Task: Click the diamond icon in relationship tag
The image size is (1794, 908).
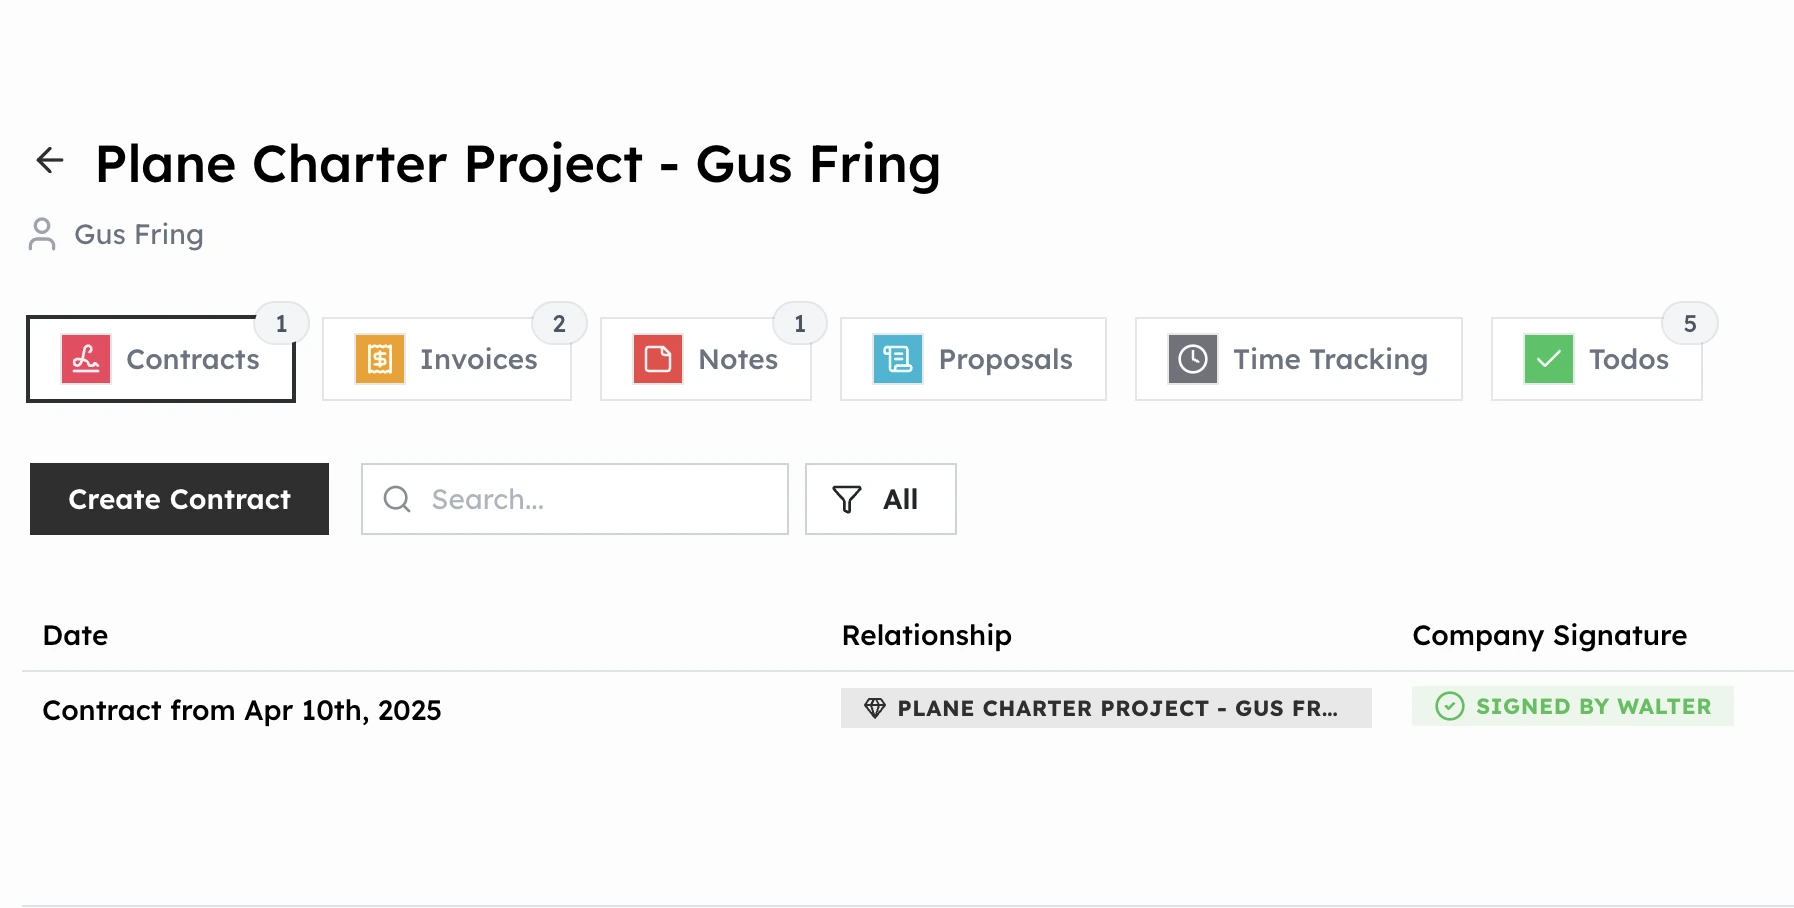Action: 875,708
